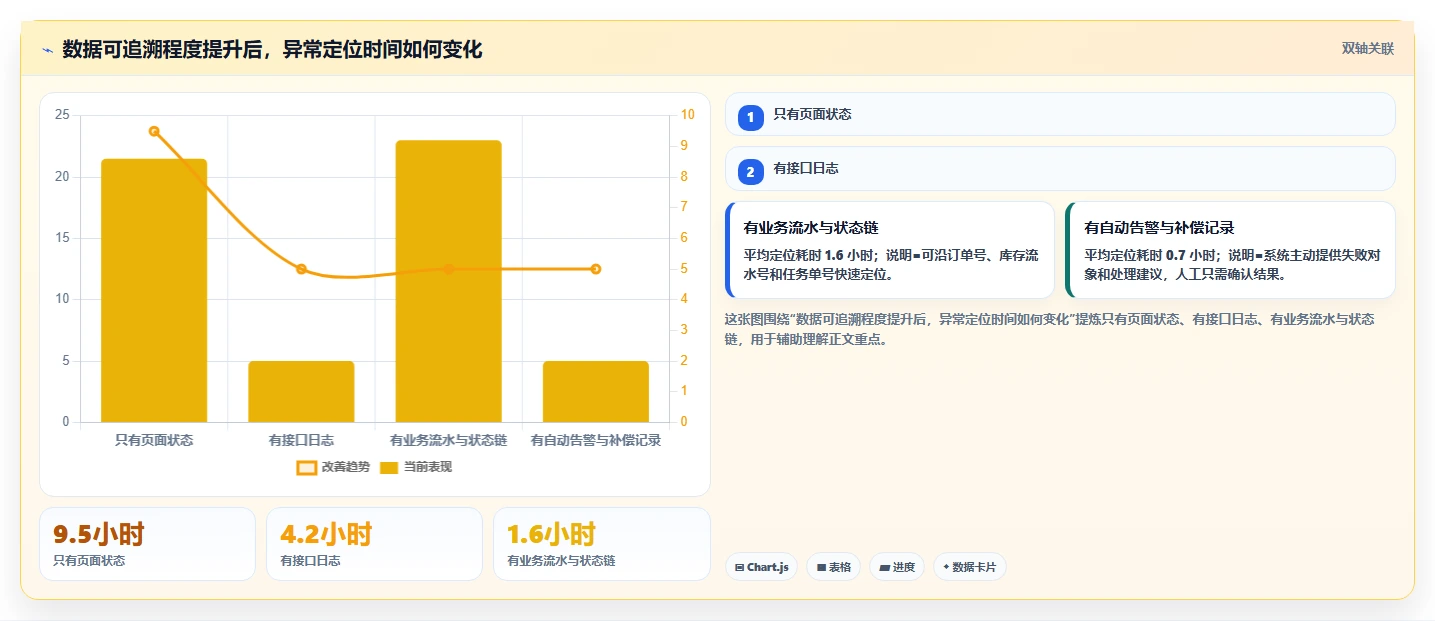1435x621 pixels.
Task: Select step 2 有接口日志 row
Action: (1060, 168)
